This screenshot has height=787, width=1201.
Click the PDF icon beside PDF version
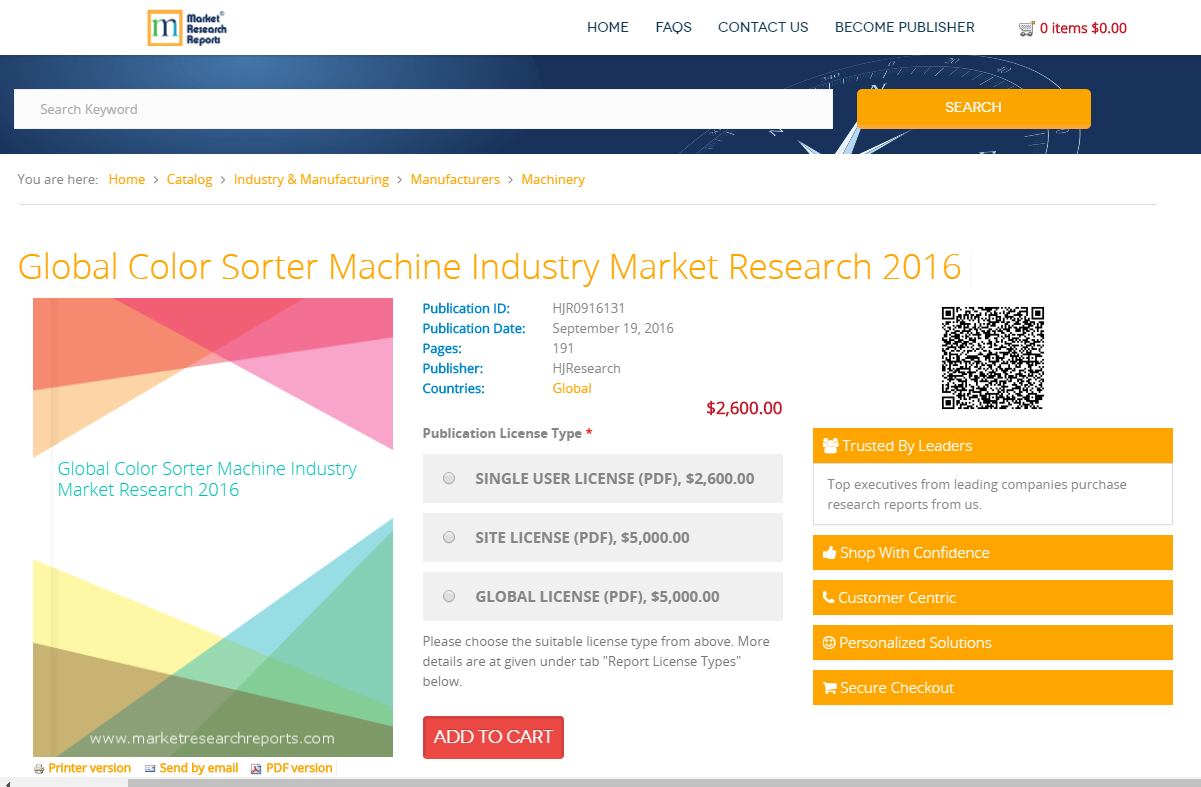click(256, 769)
